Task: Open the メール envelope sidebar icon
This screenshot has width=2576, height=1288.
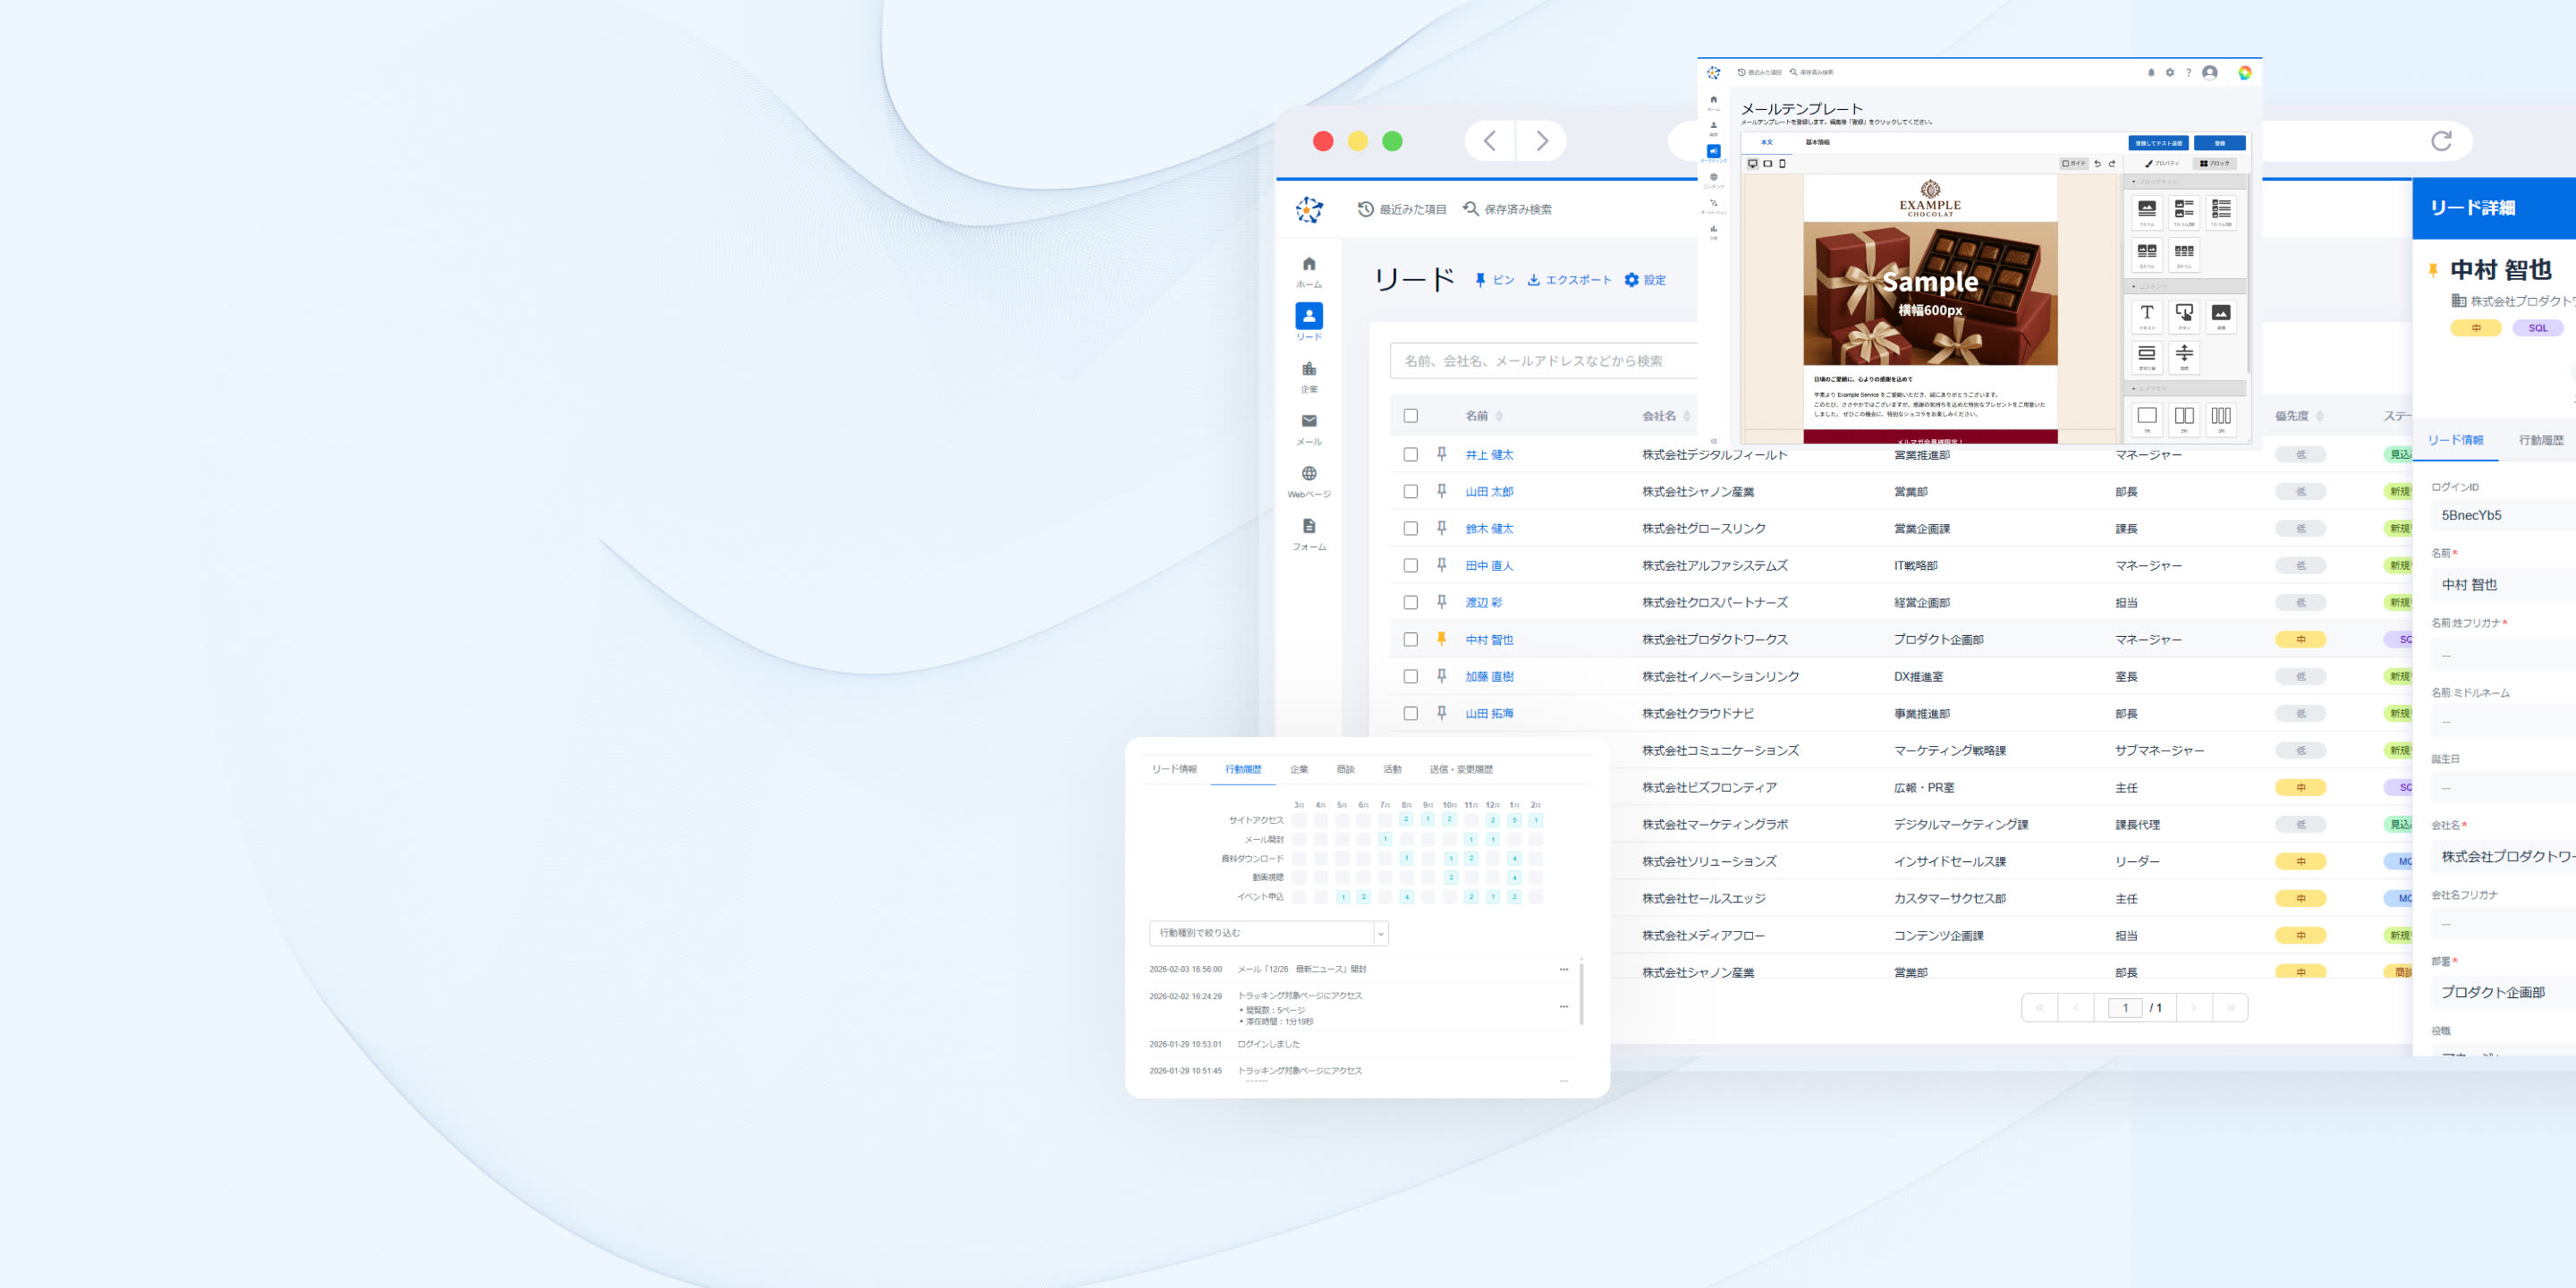Action: pyautogui.click(x=1308, y=422)
